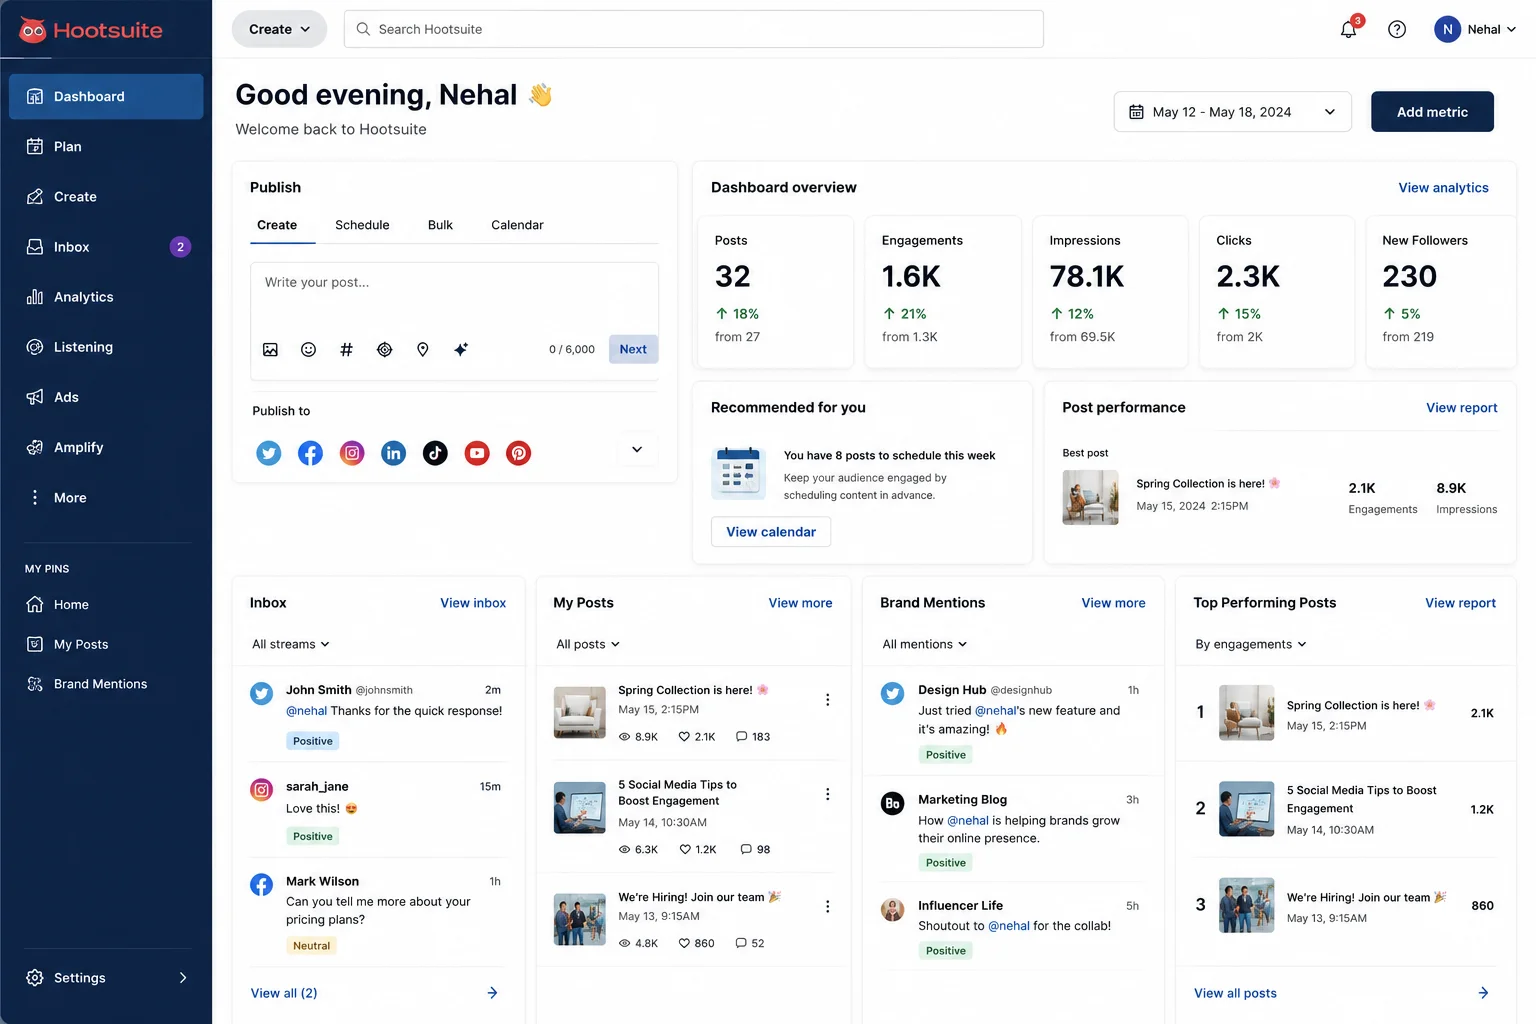Open Inbox in the sidebar

coord(106,247)
